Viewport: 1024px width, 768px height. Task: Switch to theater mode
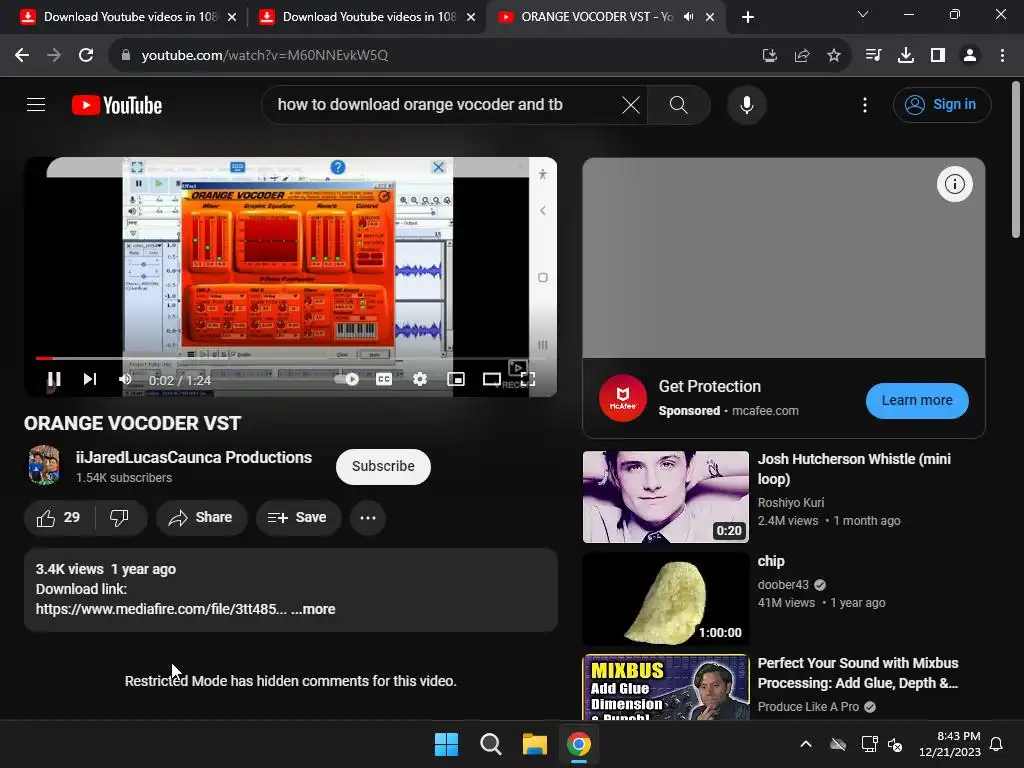pos(492,379)
